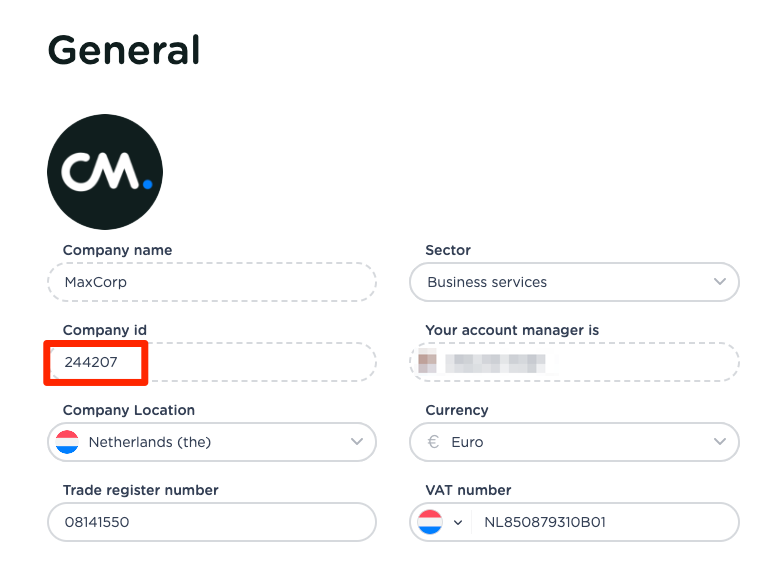Click the Euro symbol in Currency field
Viewport: 782px width, 573px height.
coord(433,442)
